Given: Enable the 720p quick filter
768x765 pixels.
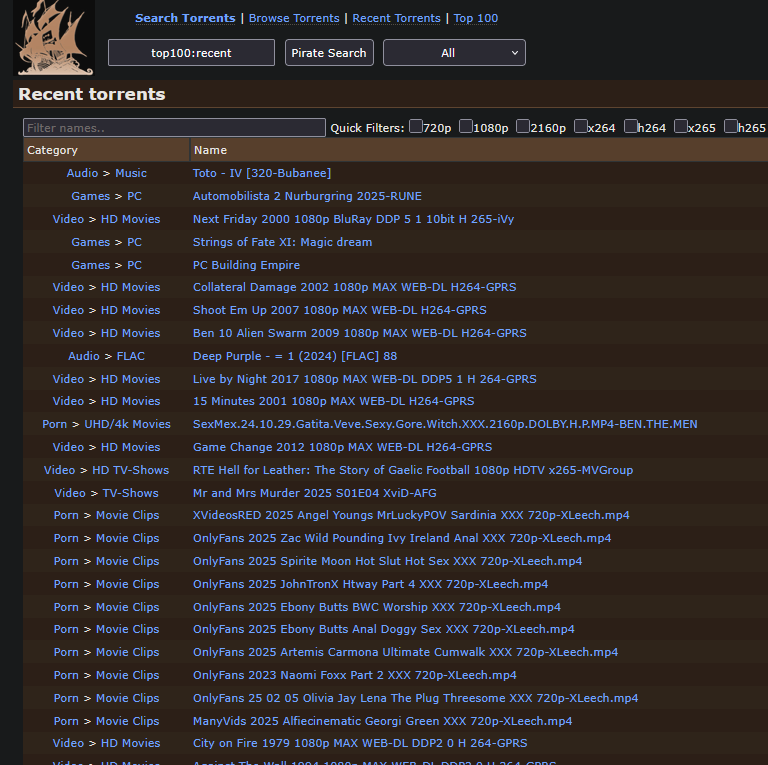Looking at the screenshot, I should click(x=416, y=126).
